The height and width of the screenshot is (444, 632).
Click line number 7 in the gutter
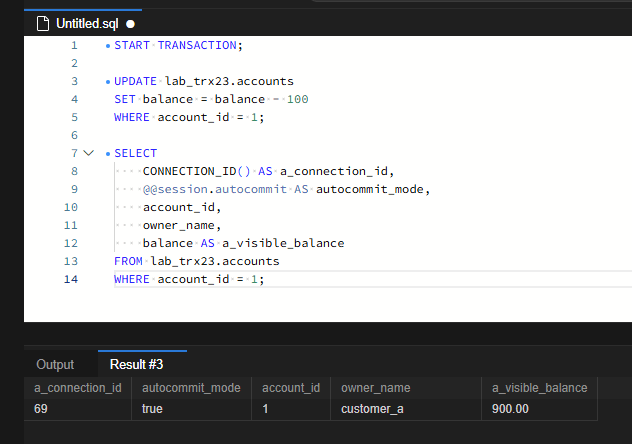pos(75,153)
